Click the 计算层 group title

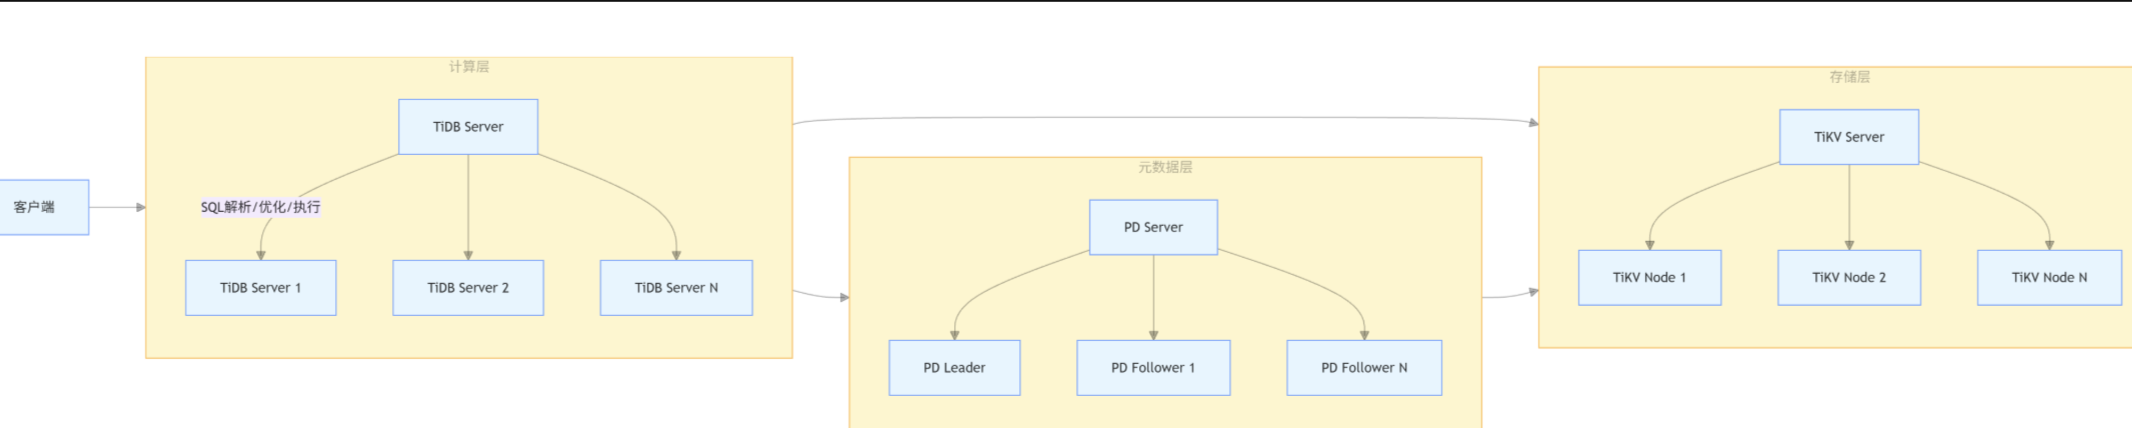(x=469, y=67)
